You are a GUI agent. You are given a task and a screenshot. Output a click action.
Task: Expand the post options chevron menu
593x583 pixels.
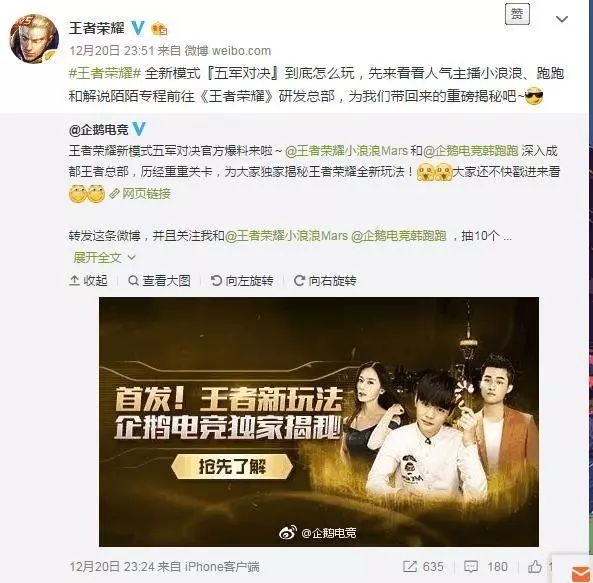coord(562,19)
